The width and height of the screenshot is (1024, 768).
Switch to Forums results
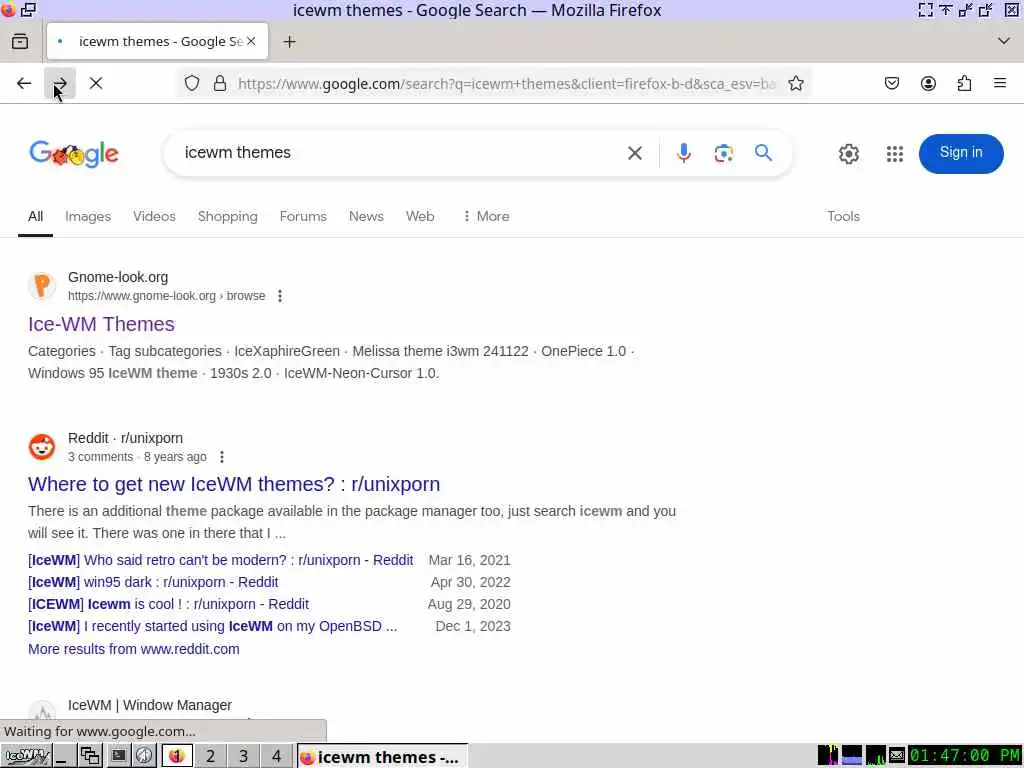pos(303,216)
